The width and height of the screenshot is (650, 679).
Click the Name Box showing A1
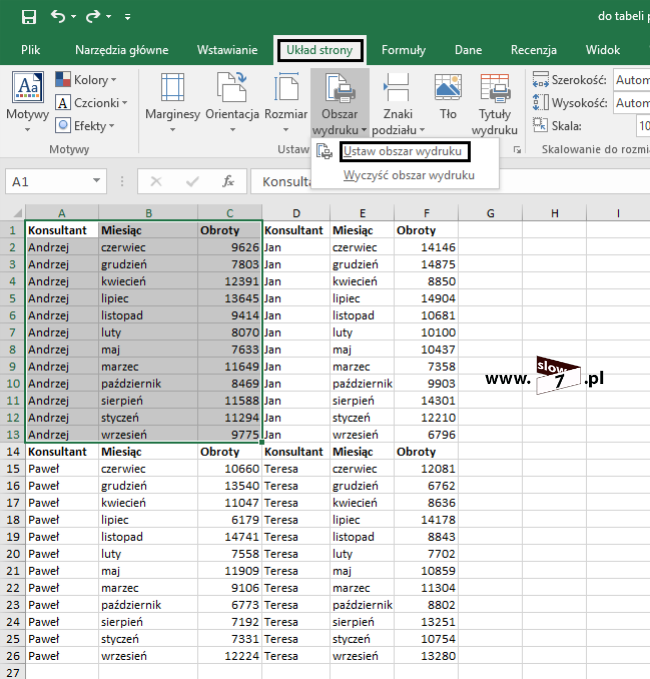(47, 181)
